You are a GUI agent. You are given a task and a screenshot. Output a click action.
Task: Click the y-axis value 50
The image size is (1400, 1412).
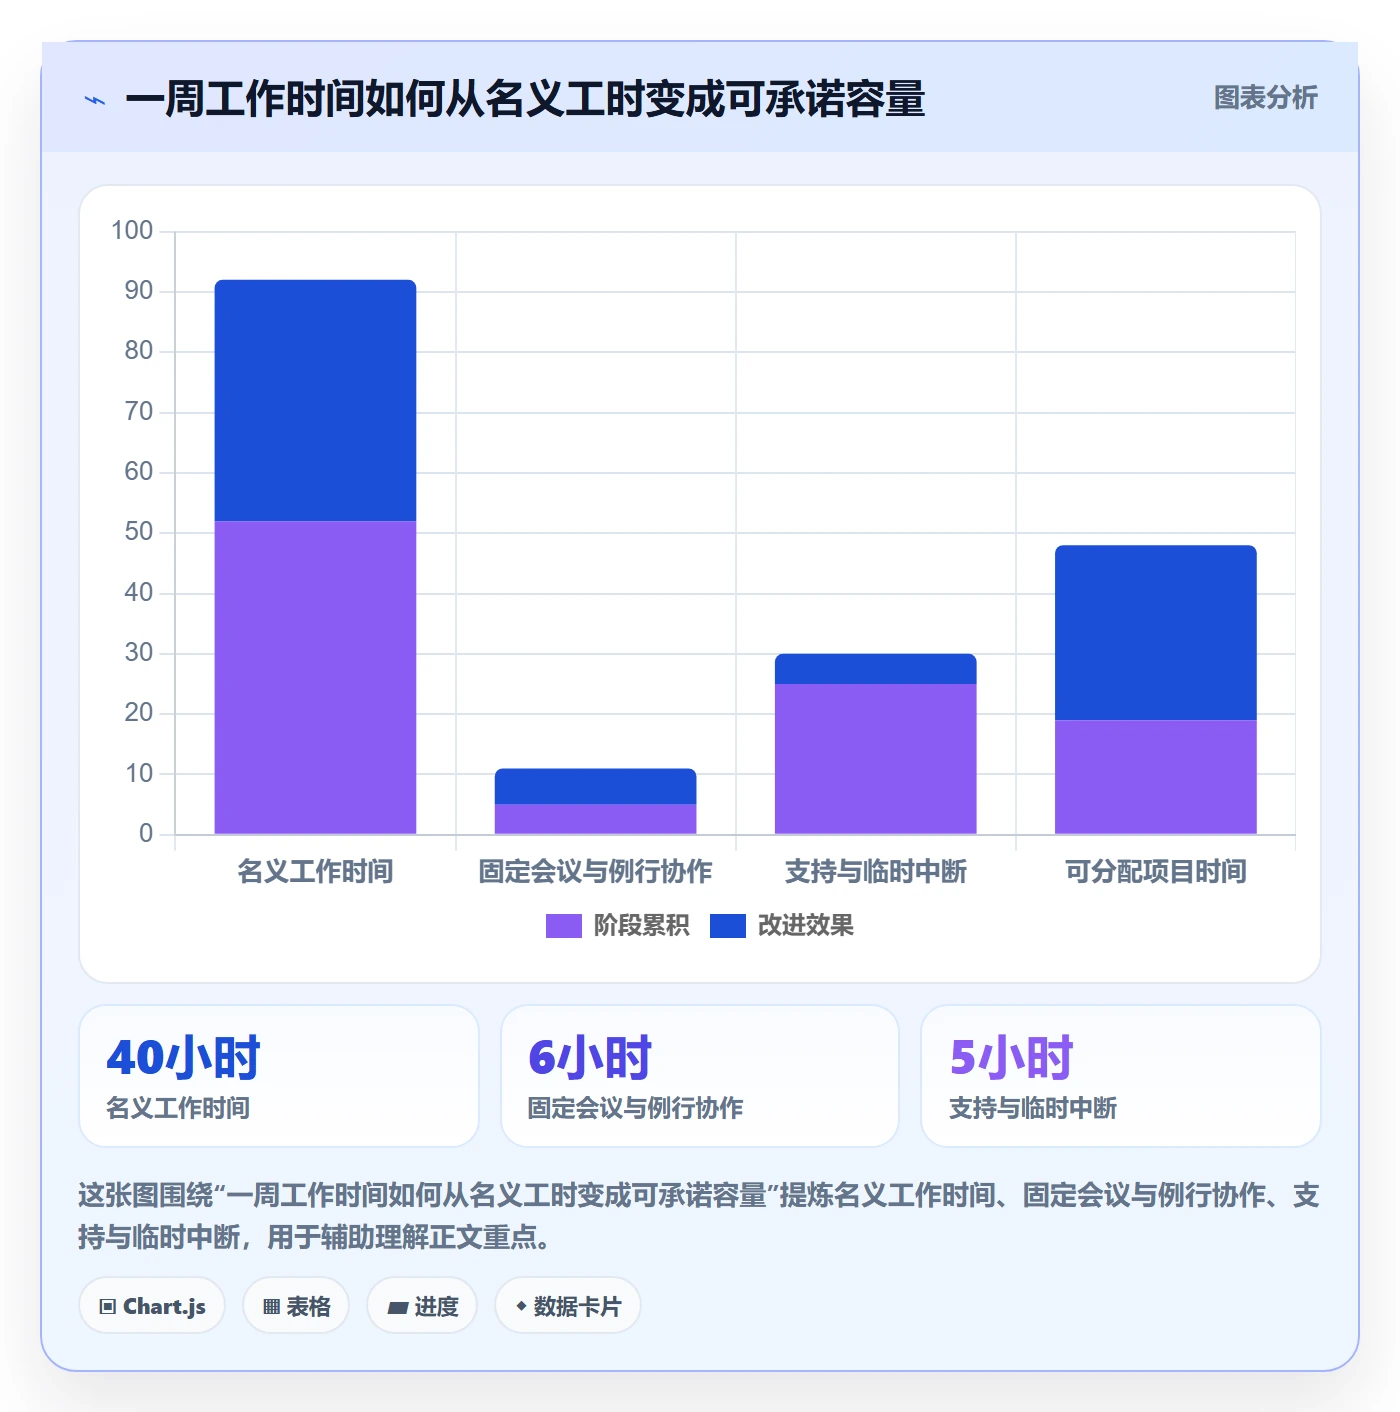(x=139, y=532)
